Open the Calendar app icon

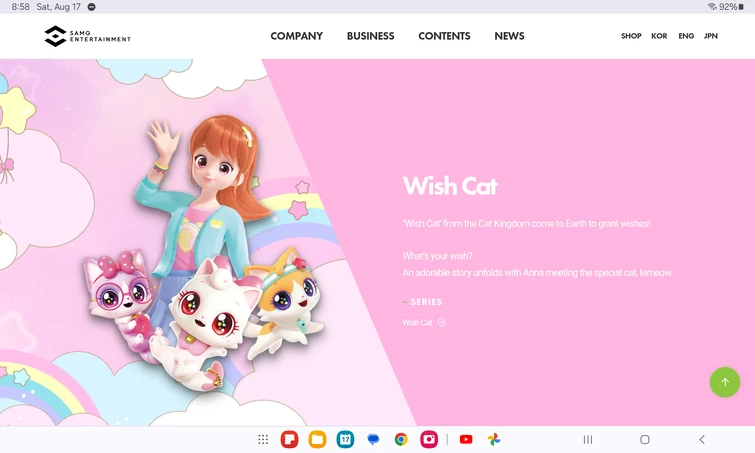(345, 439)
